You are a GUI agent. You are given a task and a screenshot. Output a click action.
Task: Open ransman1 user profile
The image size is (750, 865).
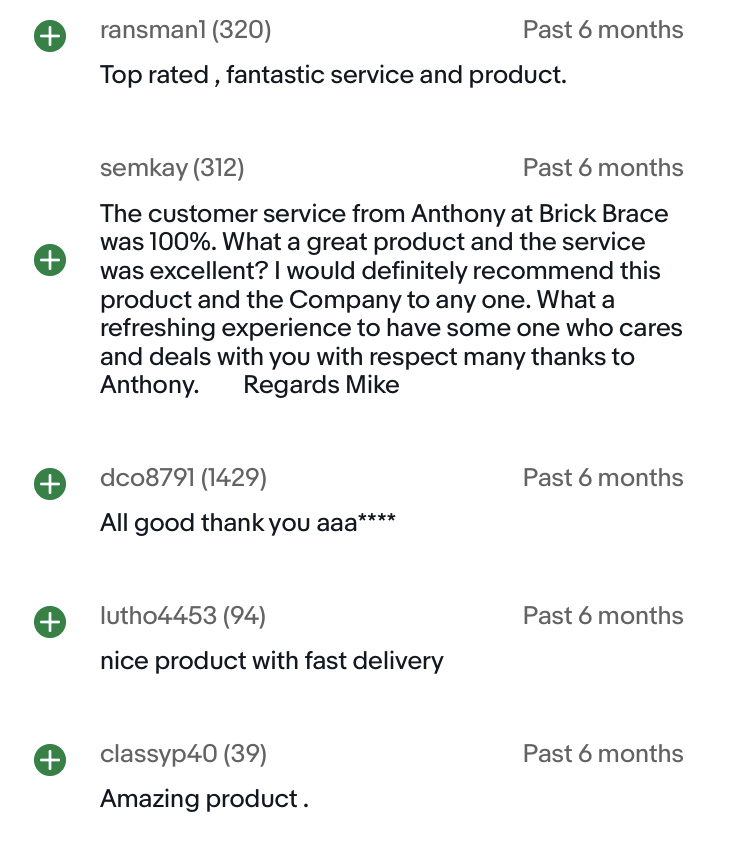(x=151, y=30)
